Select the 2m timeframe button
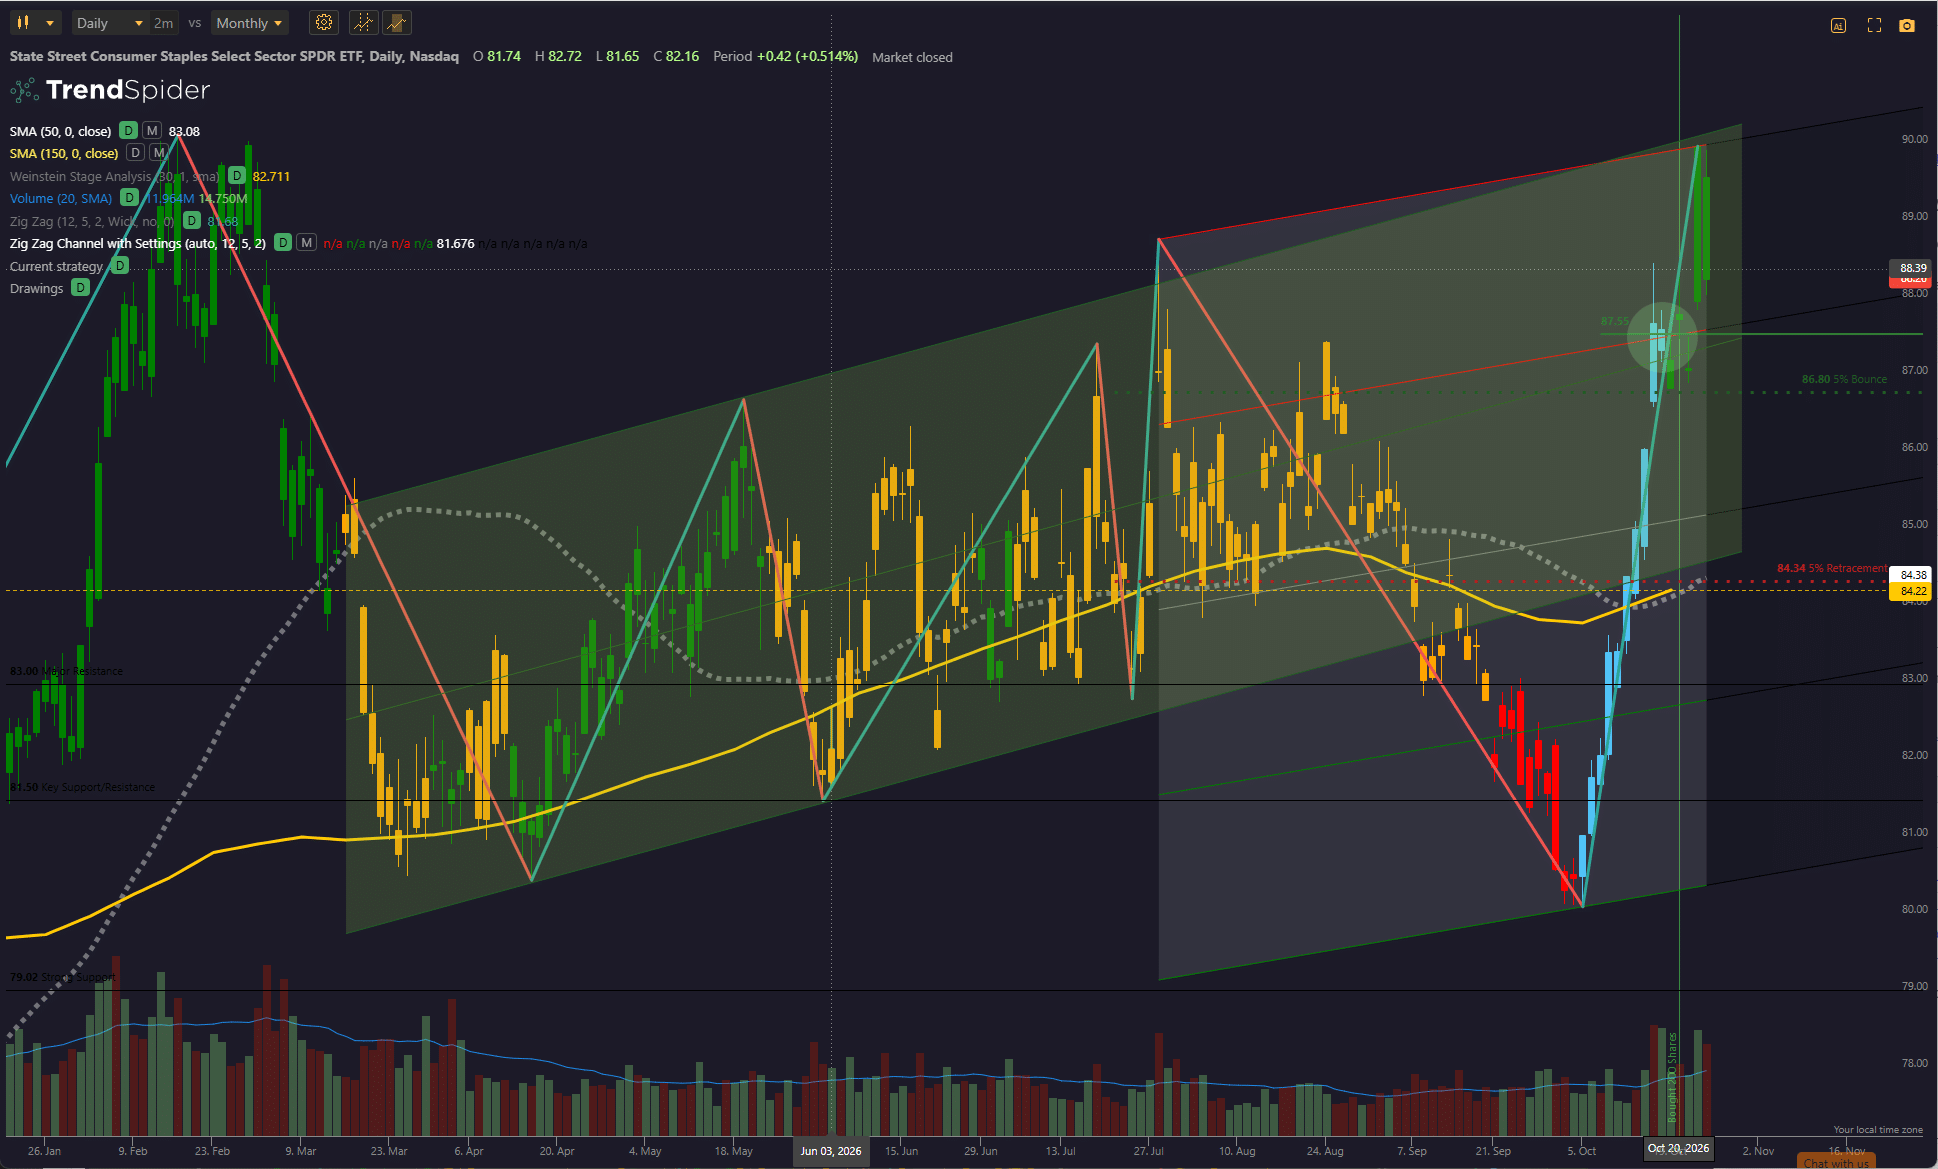 163,23
